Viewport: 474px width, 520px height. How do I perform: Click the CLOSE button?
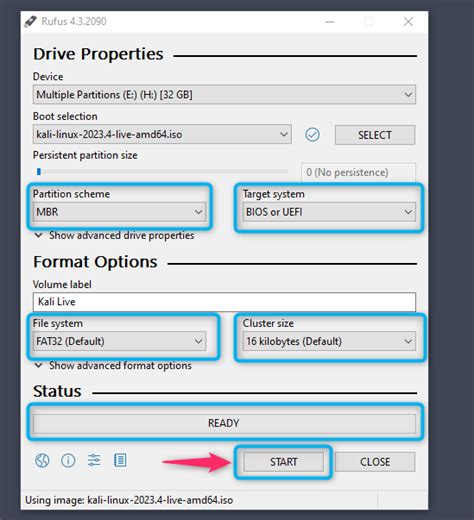coord(375,462)
